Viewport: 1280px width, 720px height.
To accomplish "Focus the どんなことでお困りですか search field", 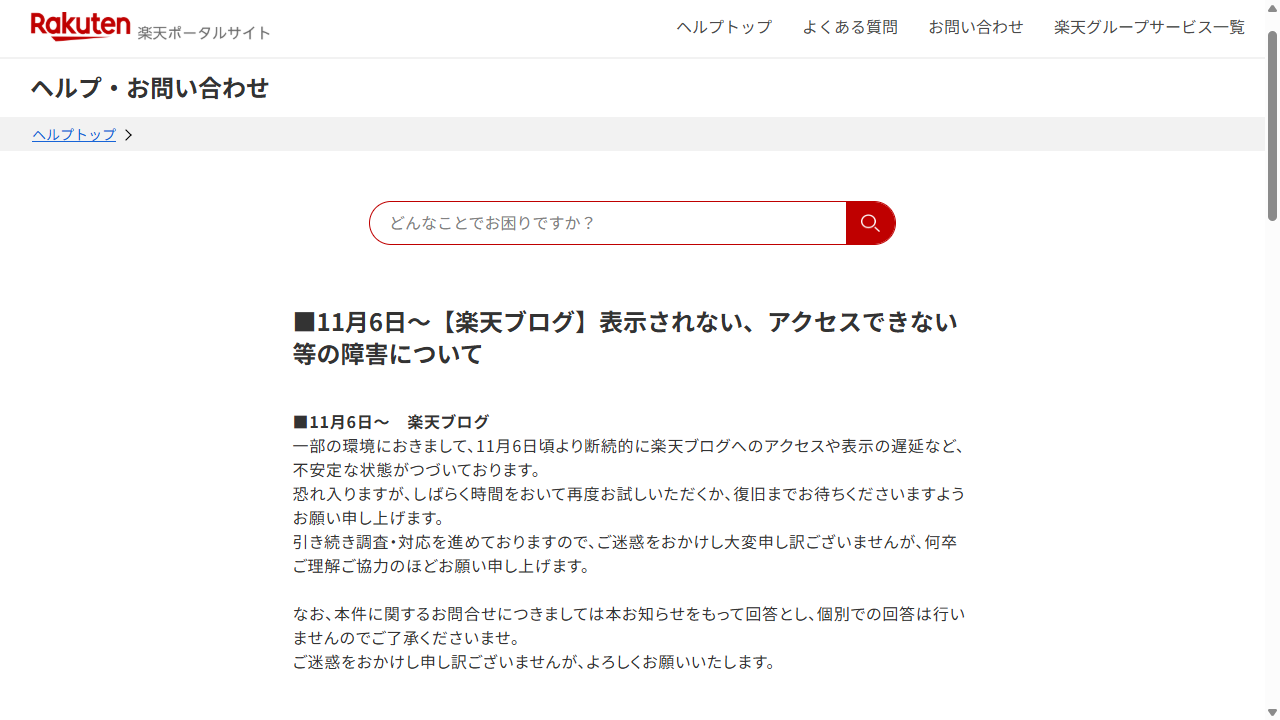I will click(x=608, y=223).
